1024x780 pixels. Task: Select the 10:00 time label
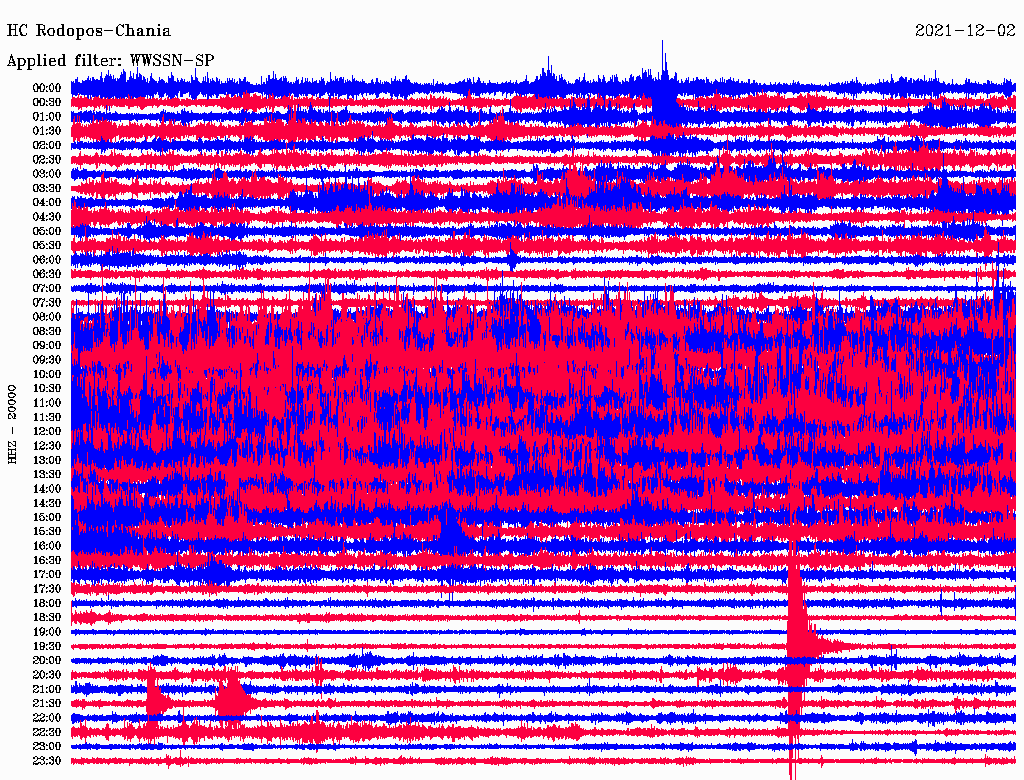pyautogui.click(x=46, y=374)
